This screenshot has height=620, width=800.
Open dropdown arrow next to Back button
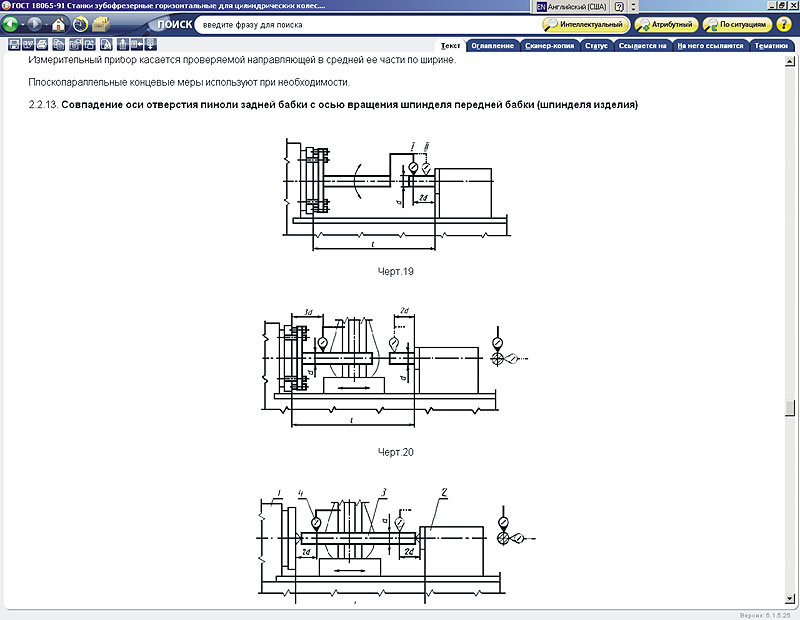(x=23, y=24)
